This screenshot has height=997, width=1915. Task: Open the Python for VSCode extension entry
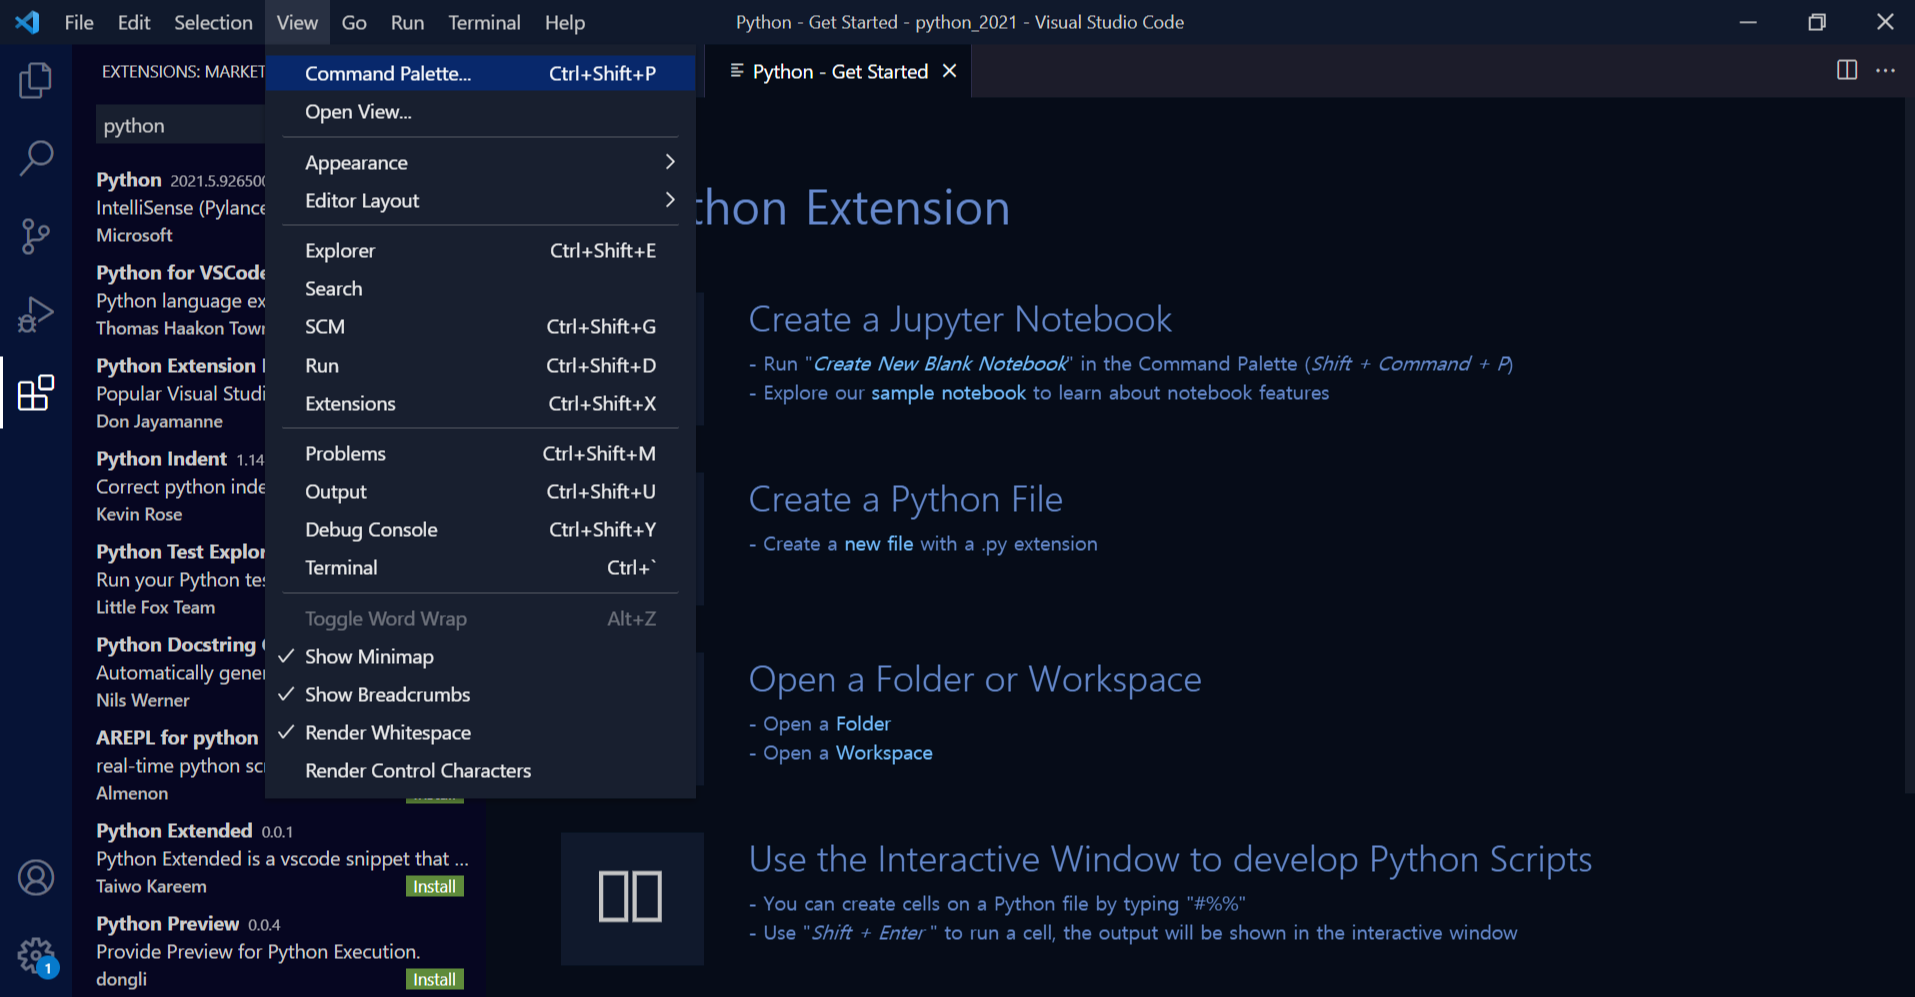[x=180, y=300]
